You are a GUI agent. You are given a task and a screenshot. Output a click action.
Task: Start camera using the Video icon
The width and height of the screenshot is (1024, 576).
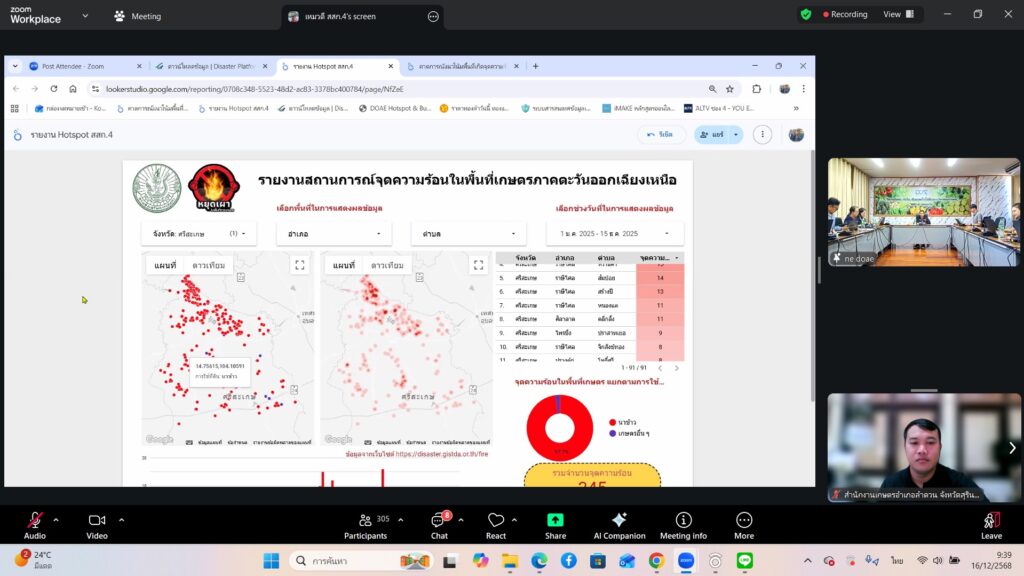[x=97, y=521]
